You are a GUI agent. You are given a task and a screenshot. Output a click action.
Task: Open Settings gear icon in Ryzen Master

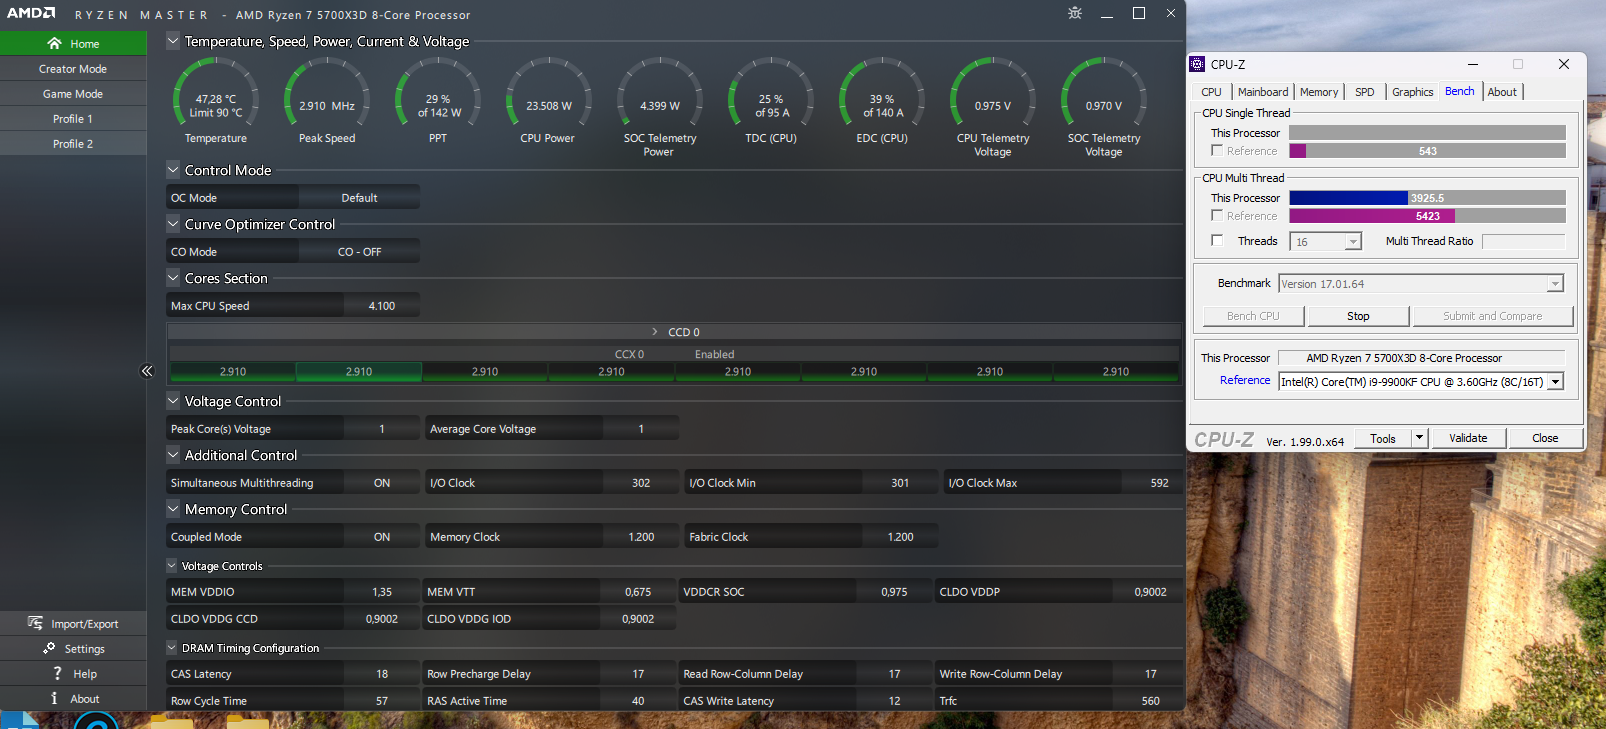(49, 648)
